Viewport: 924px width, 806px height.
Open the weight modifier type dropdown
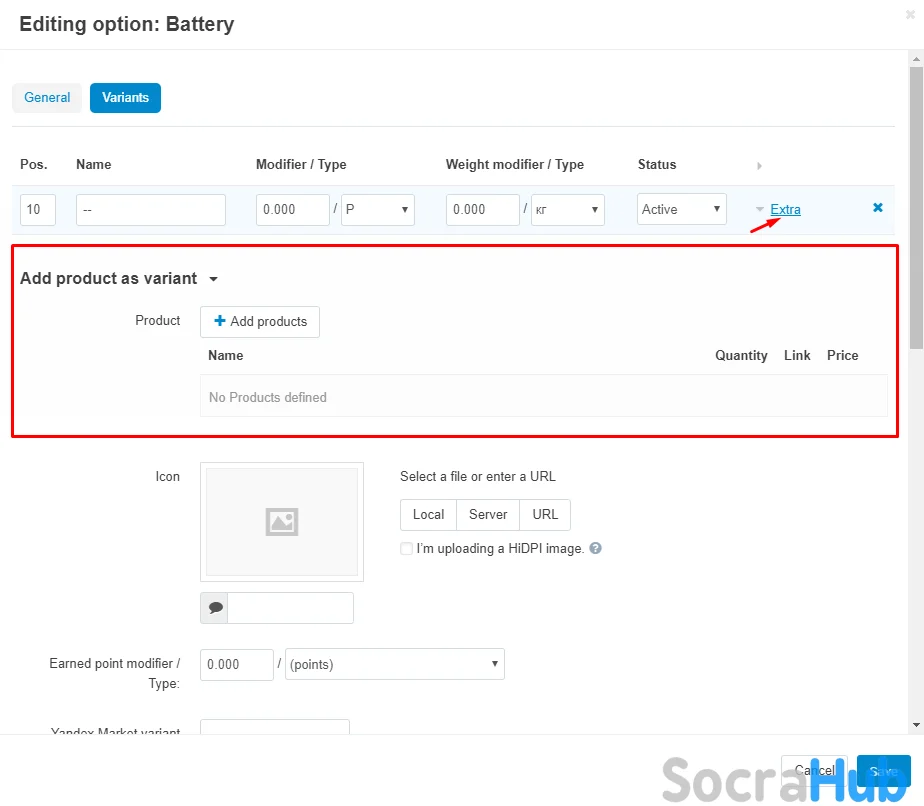point(567,209)
